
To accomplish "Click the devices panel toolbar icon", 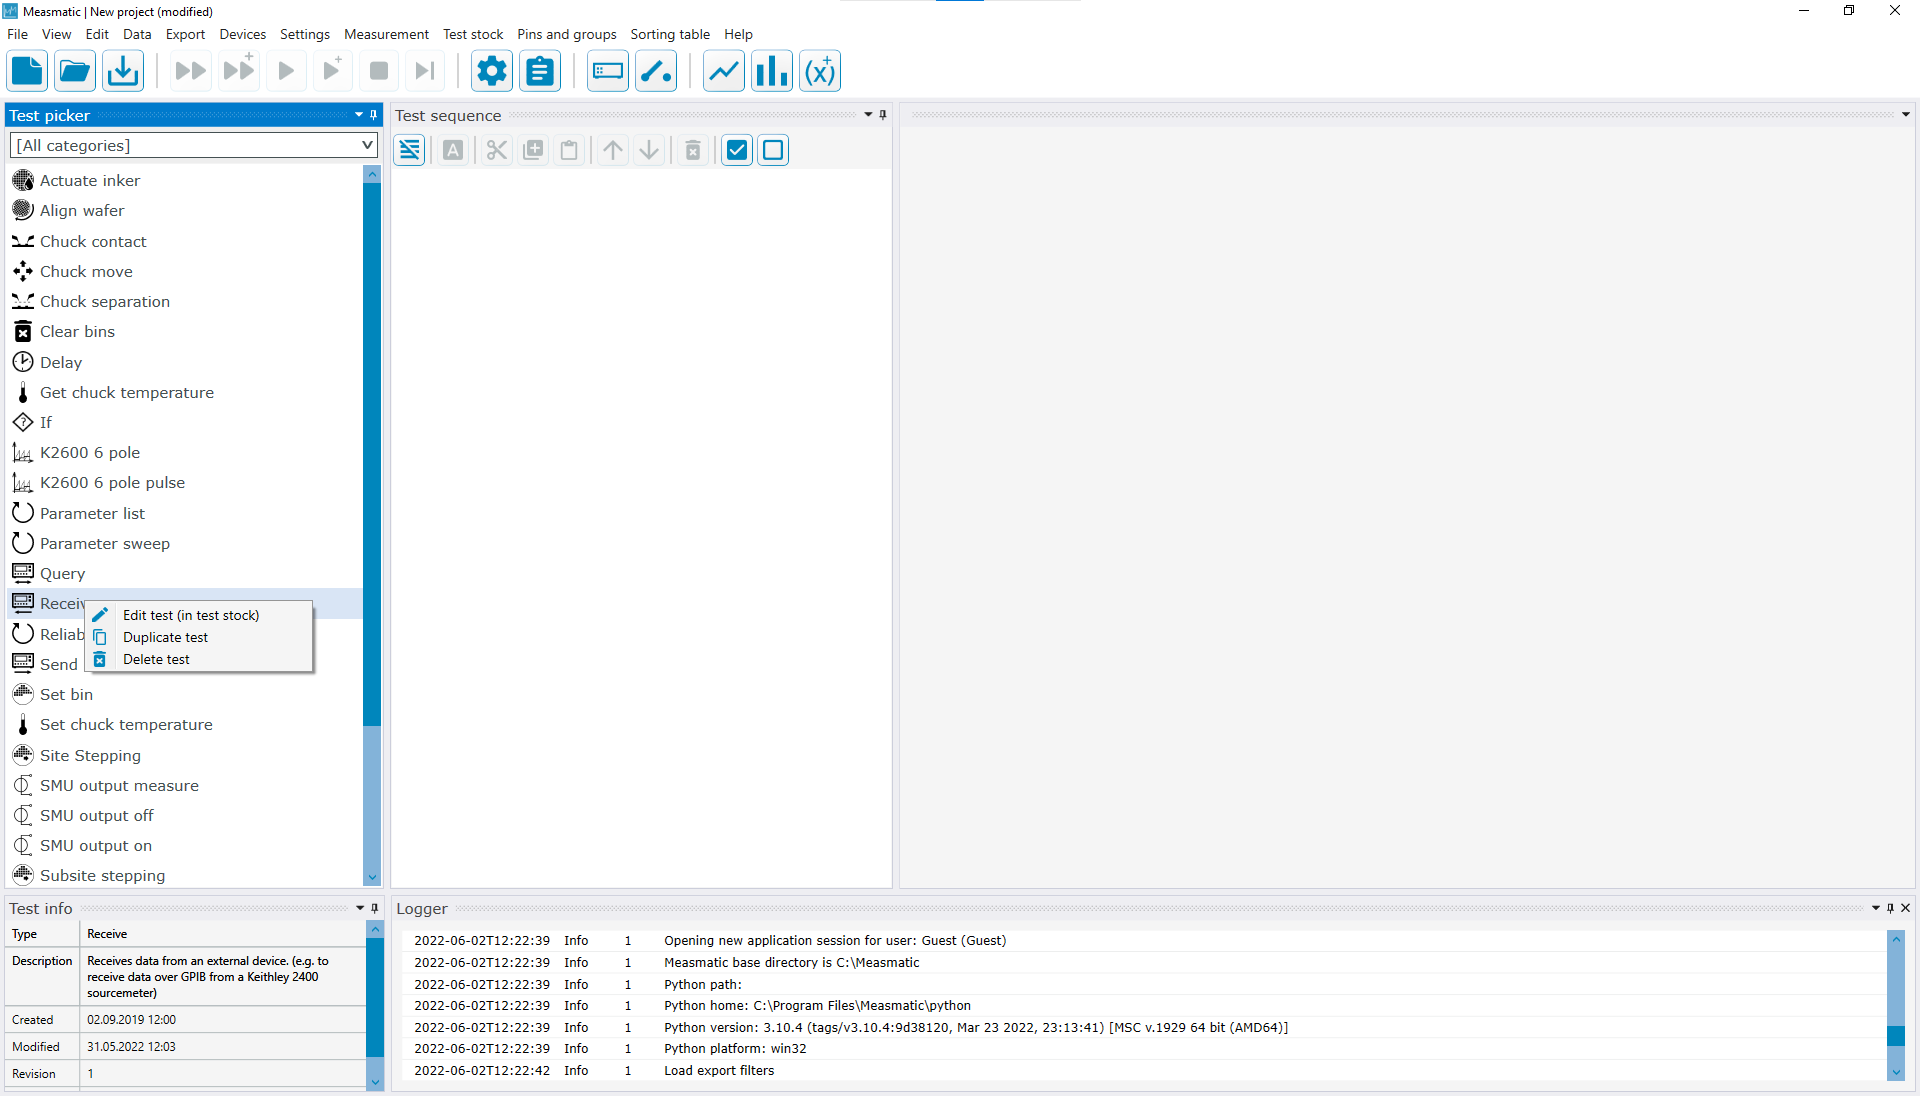I will click(x=608, y=71).
